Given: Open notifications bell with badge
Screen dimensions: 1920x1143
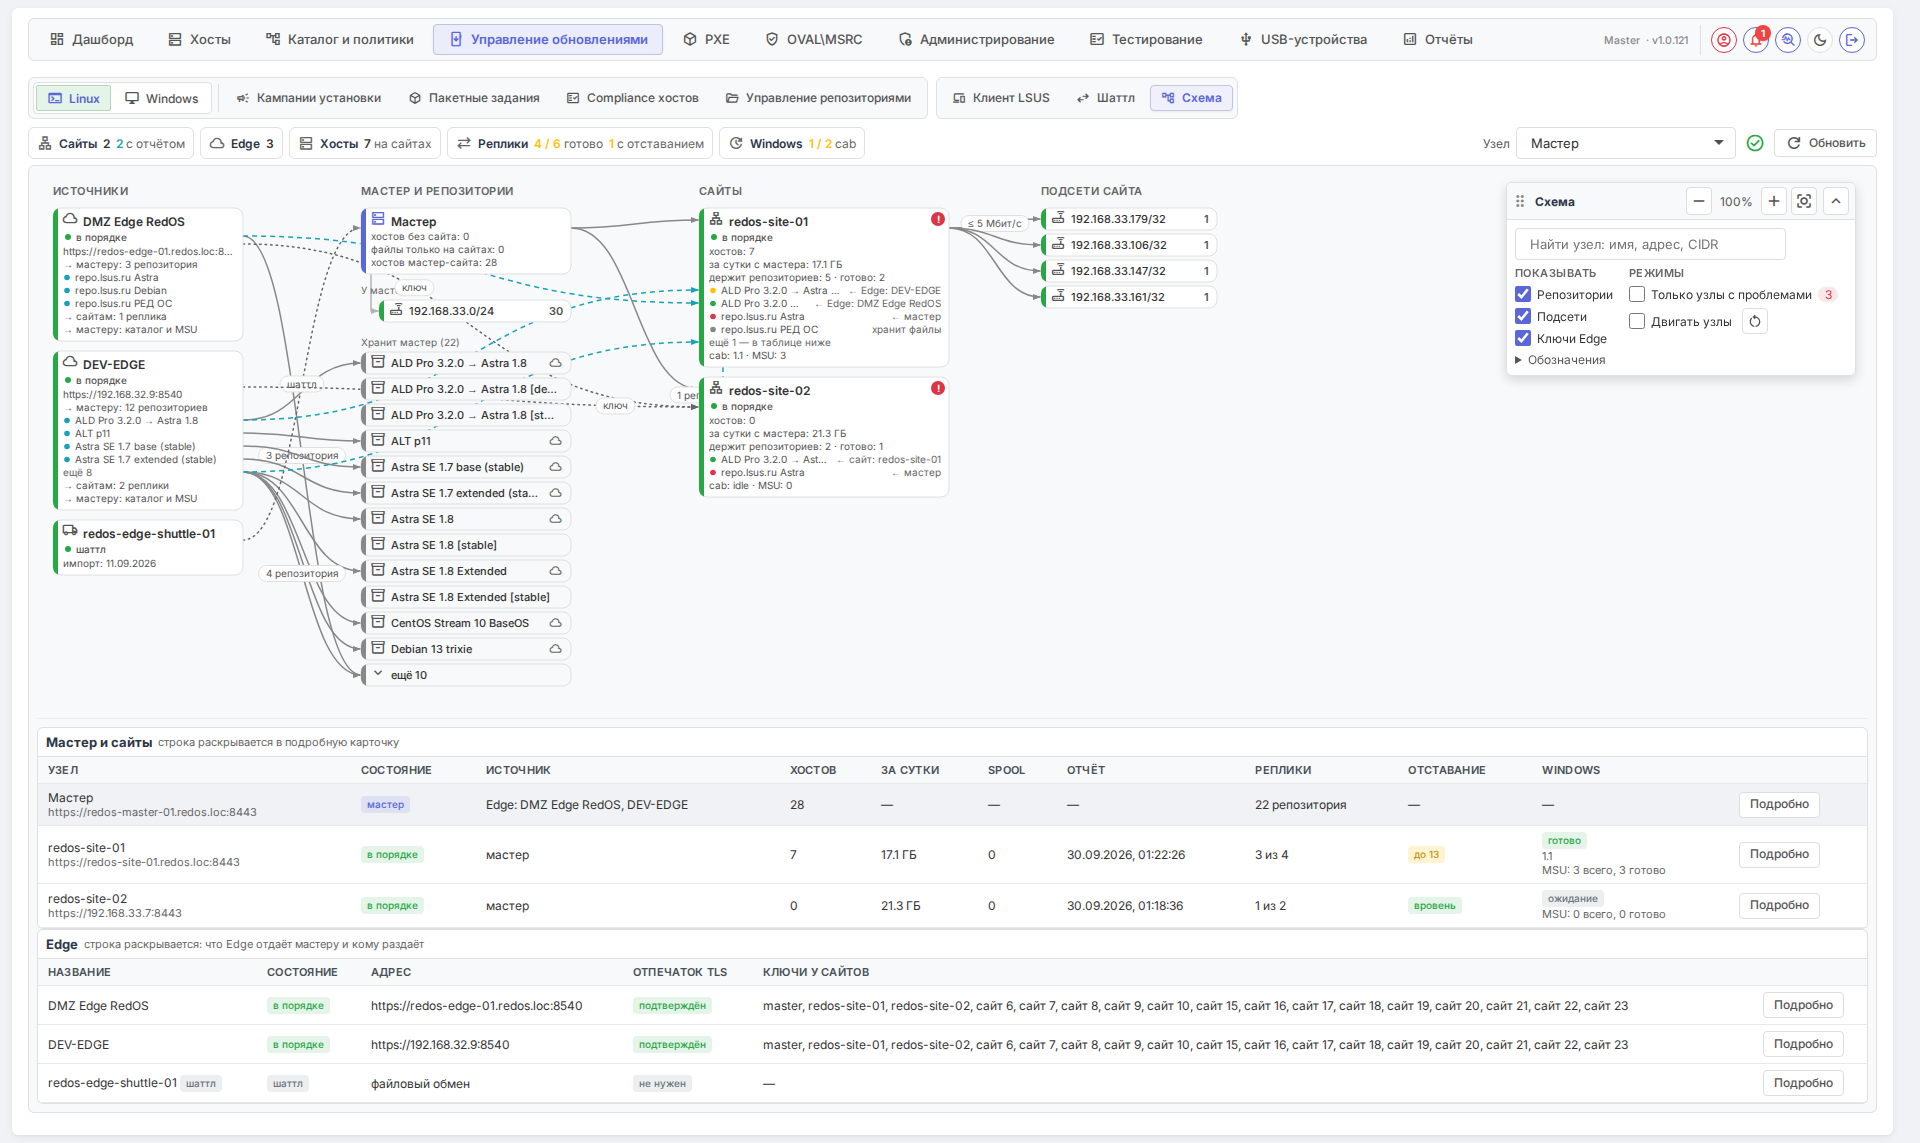Looking at the screenshot, I should pos(1756,40).
